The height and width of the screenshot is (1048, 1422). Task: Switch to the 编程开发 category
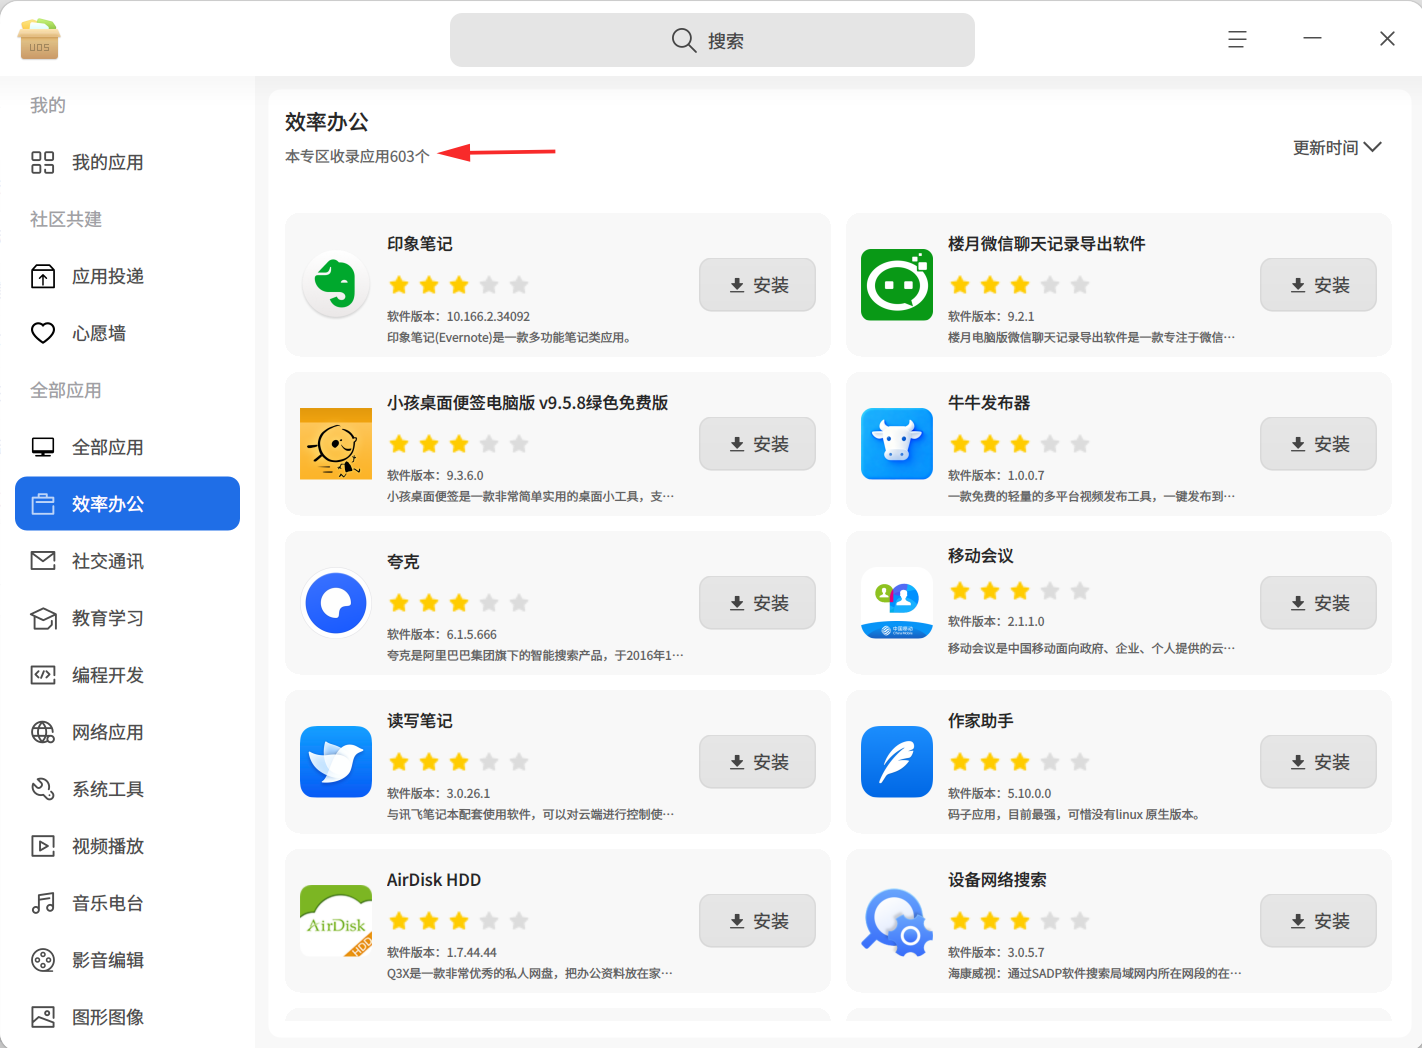[x=127, y=675]
